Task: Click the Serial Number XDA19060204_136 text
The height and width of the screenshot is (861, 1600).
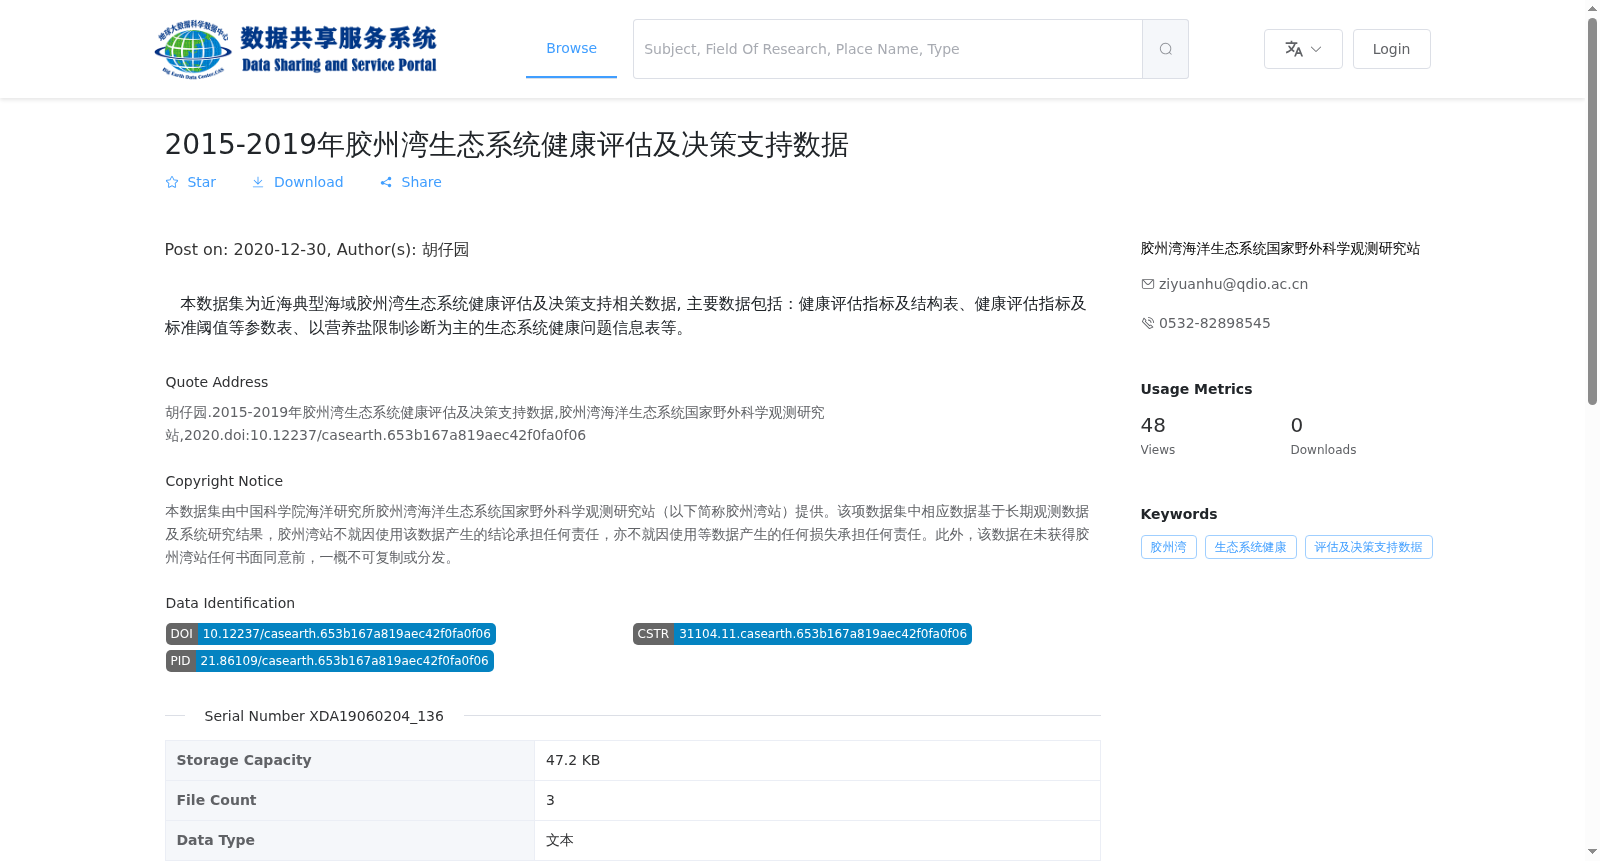Action: [324, 716]
